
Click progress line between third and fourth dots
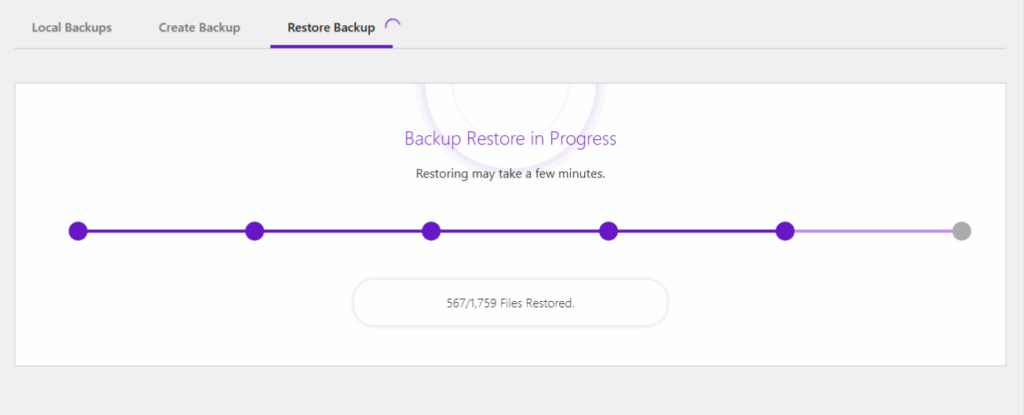pos(520,231)
